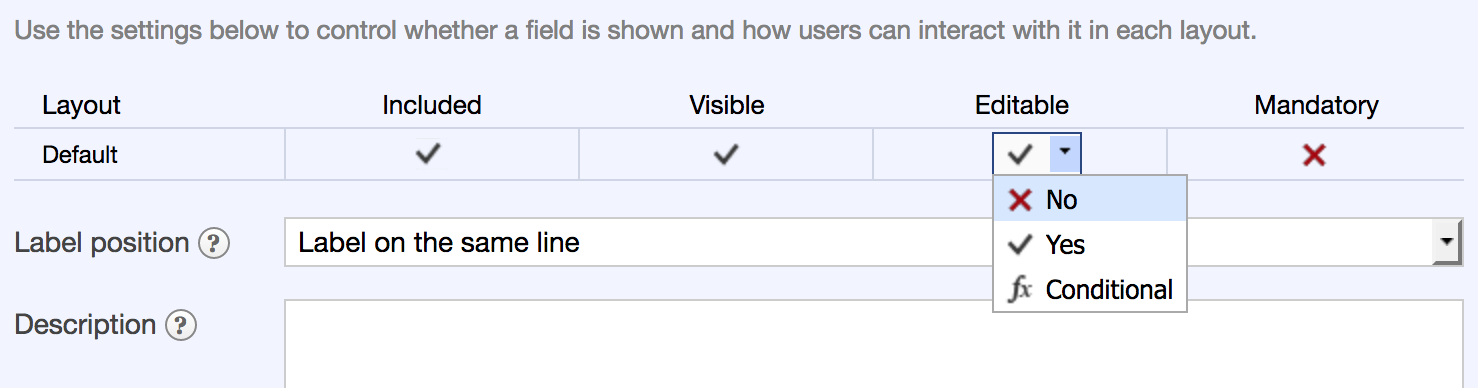The width and height of the screenshot is (1478, 388).
Task: Open help icon beside Description
Action: tap(181, 325)
